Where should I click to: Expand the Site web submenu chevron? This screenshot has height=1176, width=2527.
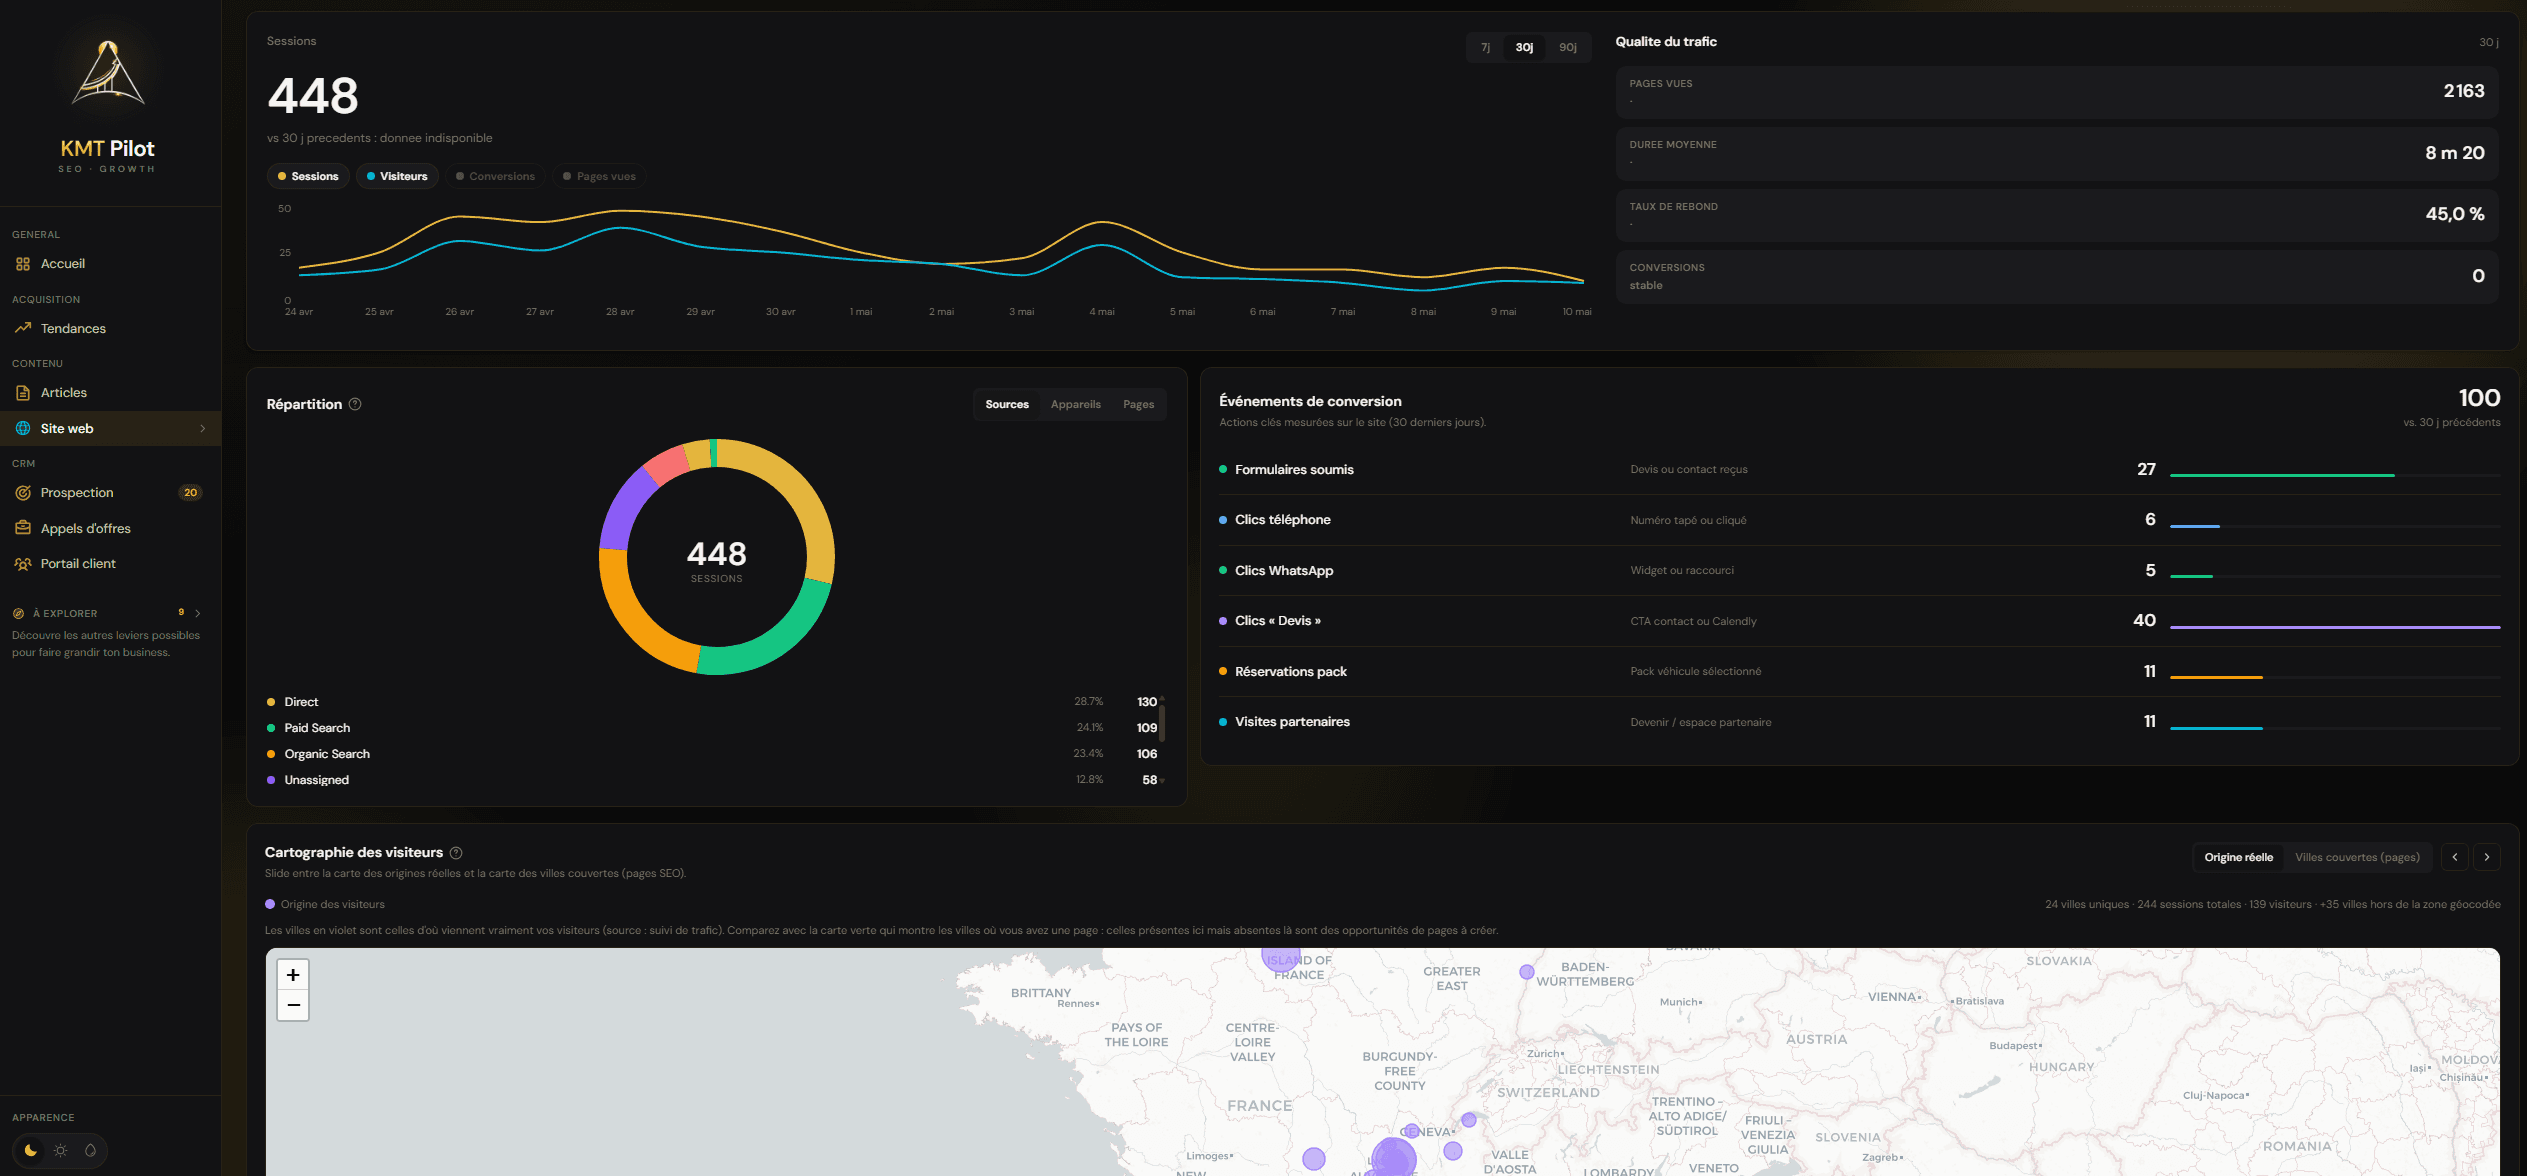[203, 429]
